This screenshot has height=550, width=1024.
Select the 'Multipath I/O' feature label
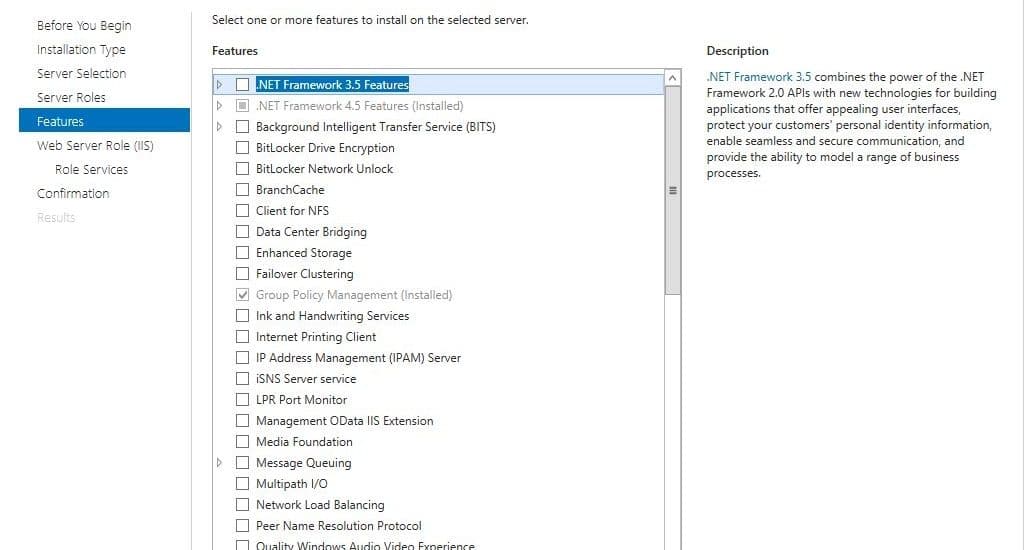pos(292,483)
